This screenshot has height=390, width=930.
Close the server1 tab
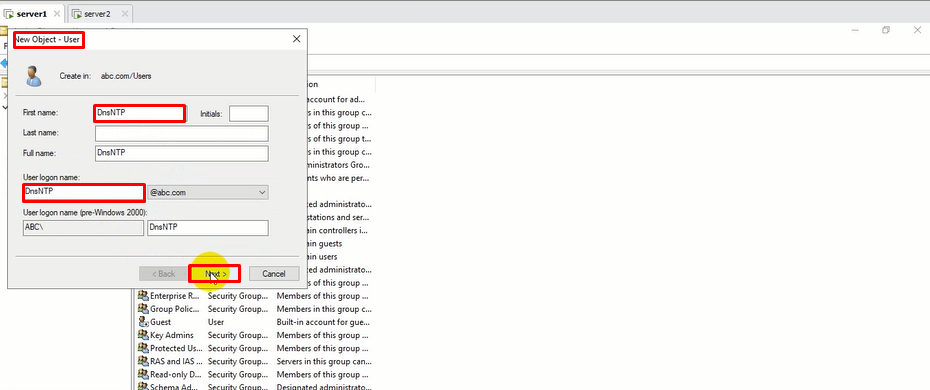click(x=56, y=14)
